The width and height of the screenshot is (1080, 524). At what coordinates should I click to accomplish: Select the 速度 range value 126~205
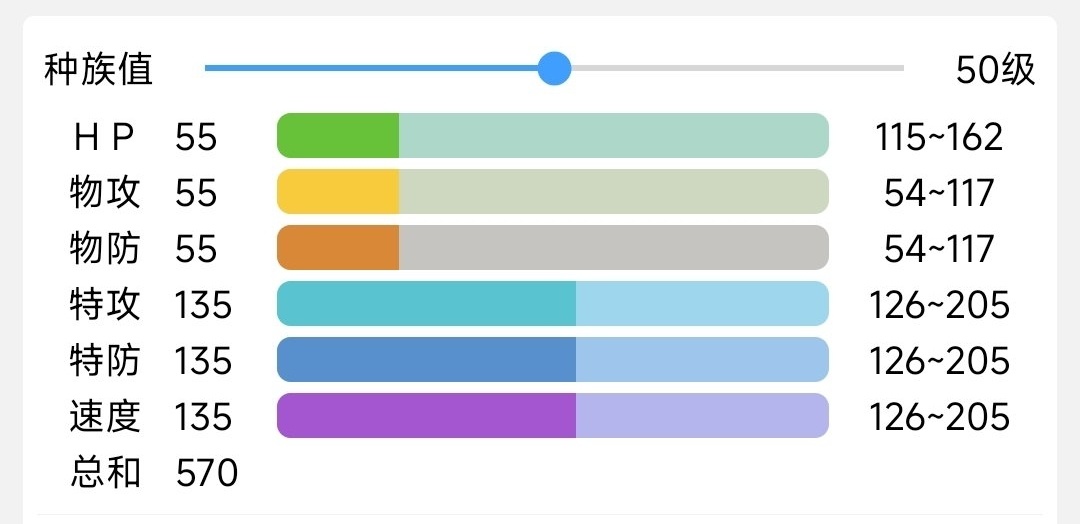[938, 417]
